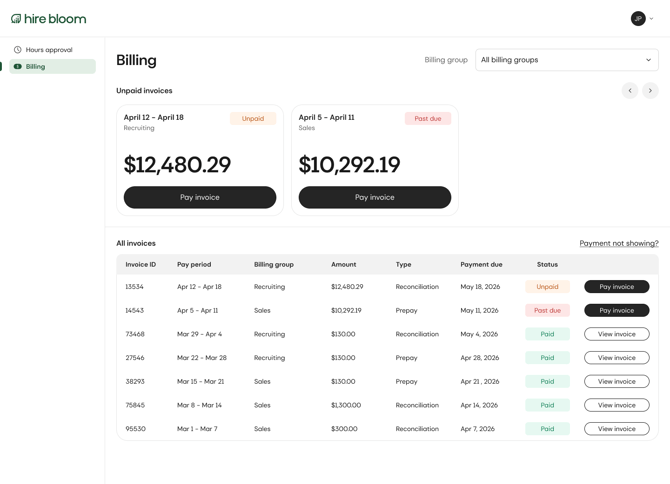The image size is (670, 484).
Task: Click the Type column header
Action: point(403,264)
